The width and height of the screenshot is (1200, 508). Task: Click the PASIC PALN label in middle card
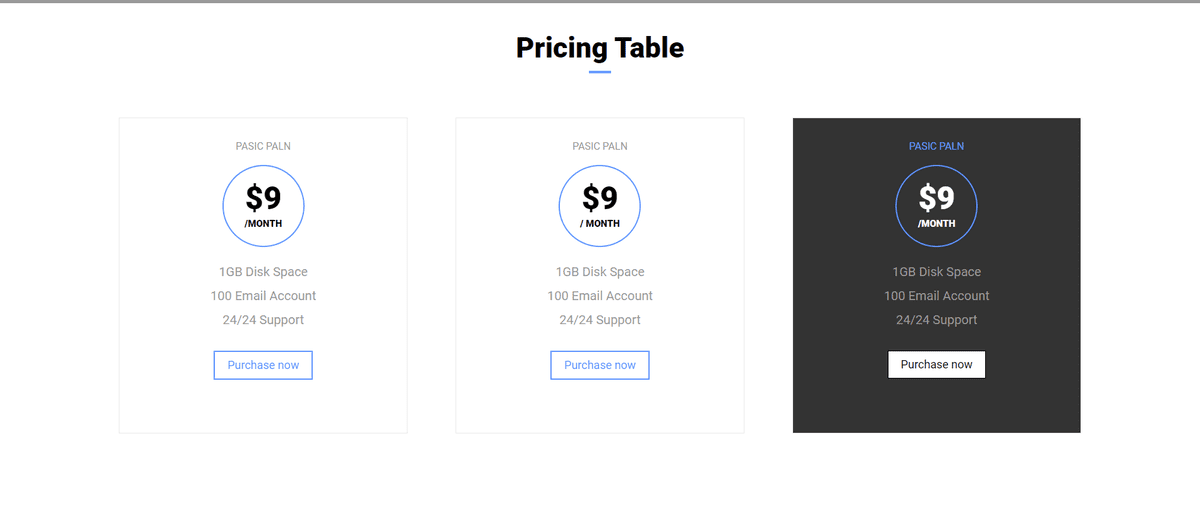pyautogui.click(x=600, y=146)
